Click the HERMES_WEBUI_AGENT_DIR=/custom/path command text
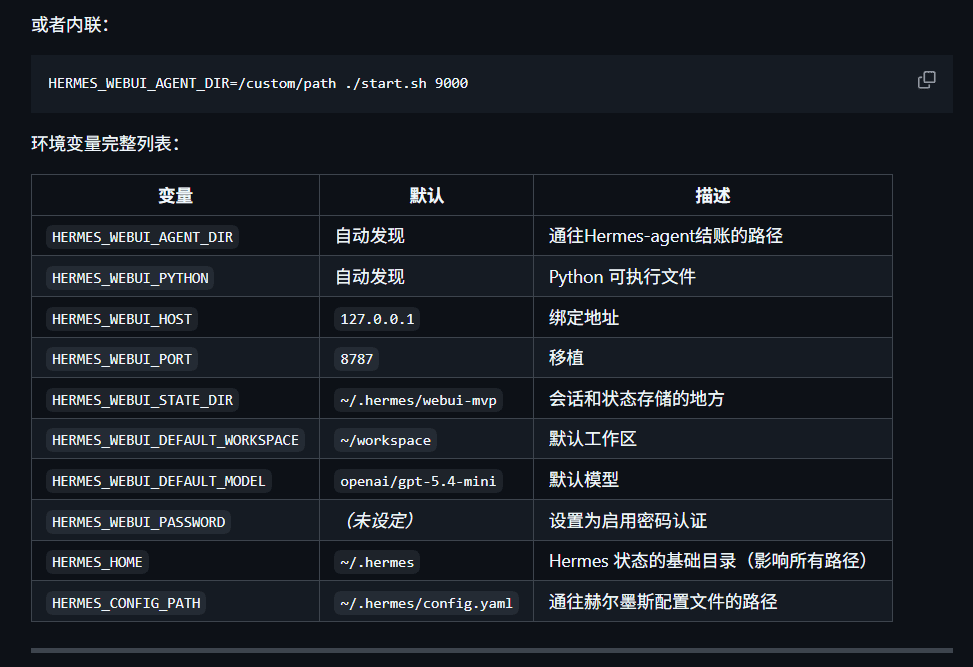Viewport: 973px width, 667px height. (x=258, y=83)
